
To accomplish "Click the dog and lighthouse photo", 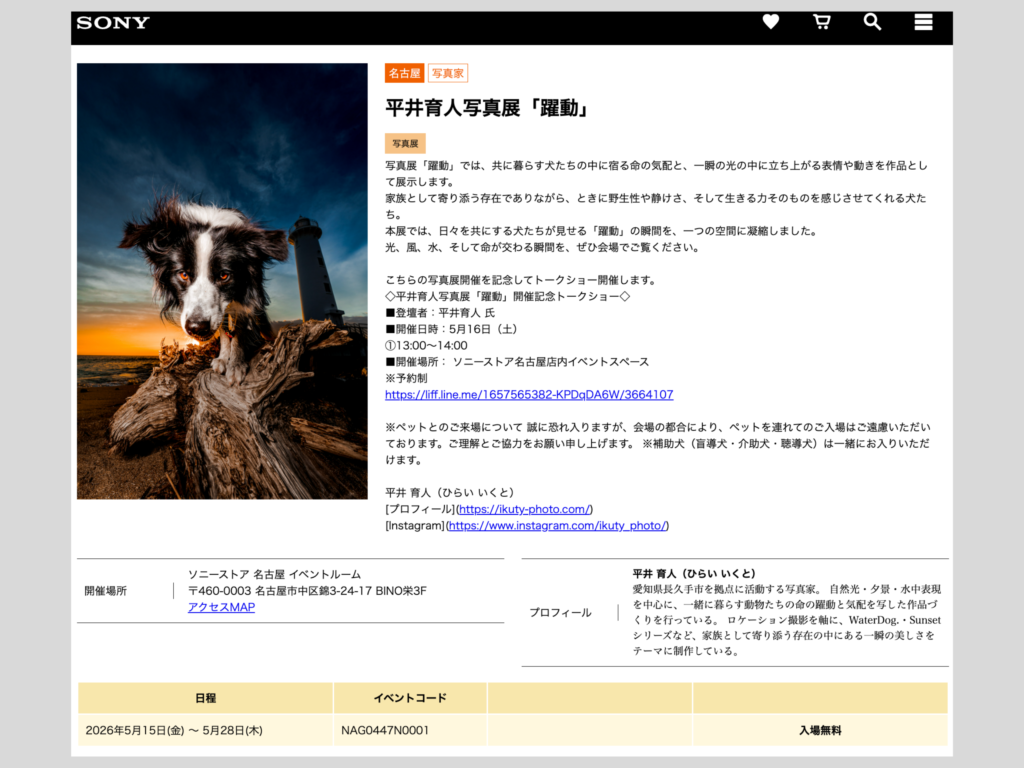I will pyautogui.click(x=222, y=281).
